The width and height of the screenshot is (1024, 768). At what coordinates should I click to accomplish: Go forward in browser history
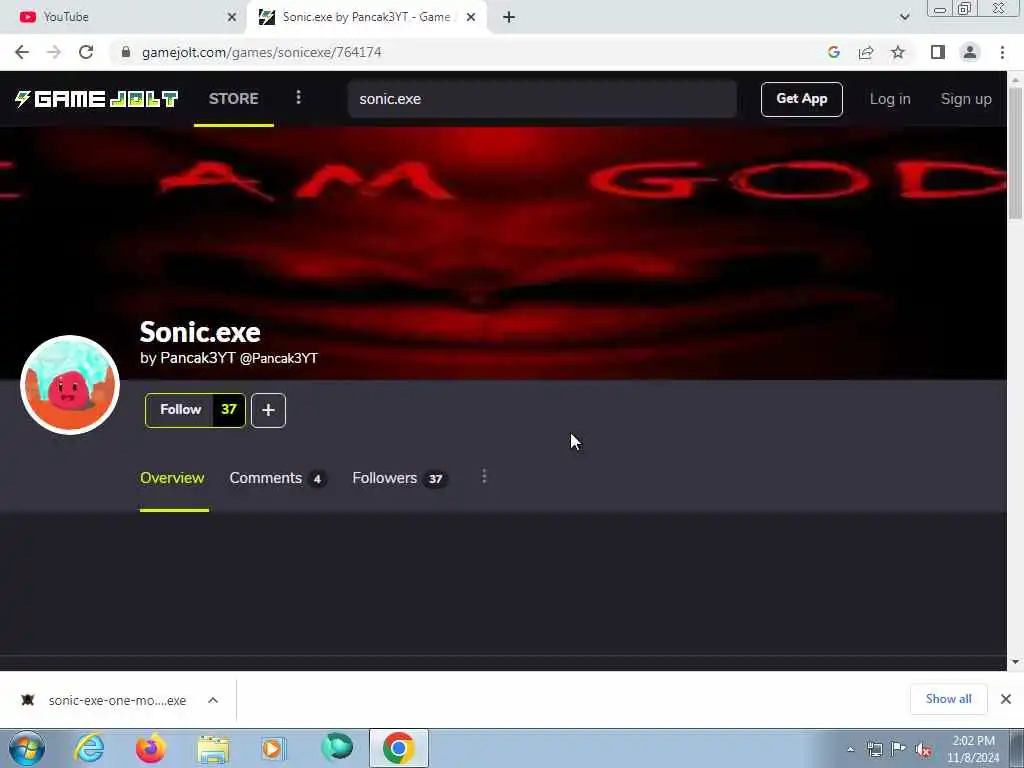point(54,52)
